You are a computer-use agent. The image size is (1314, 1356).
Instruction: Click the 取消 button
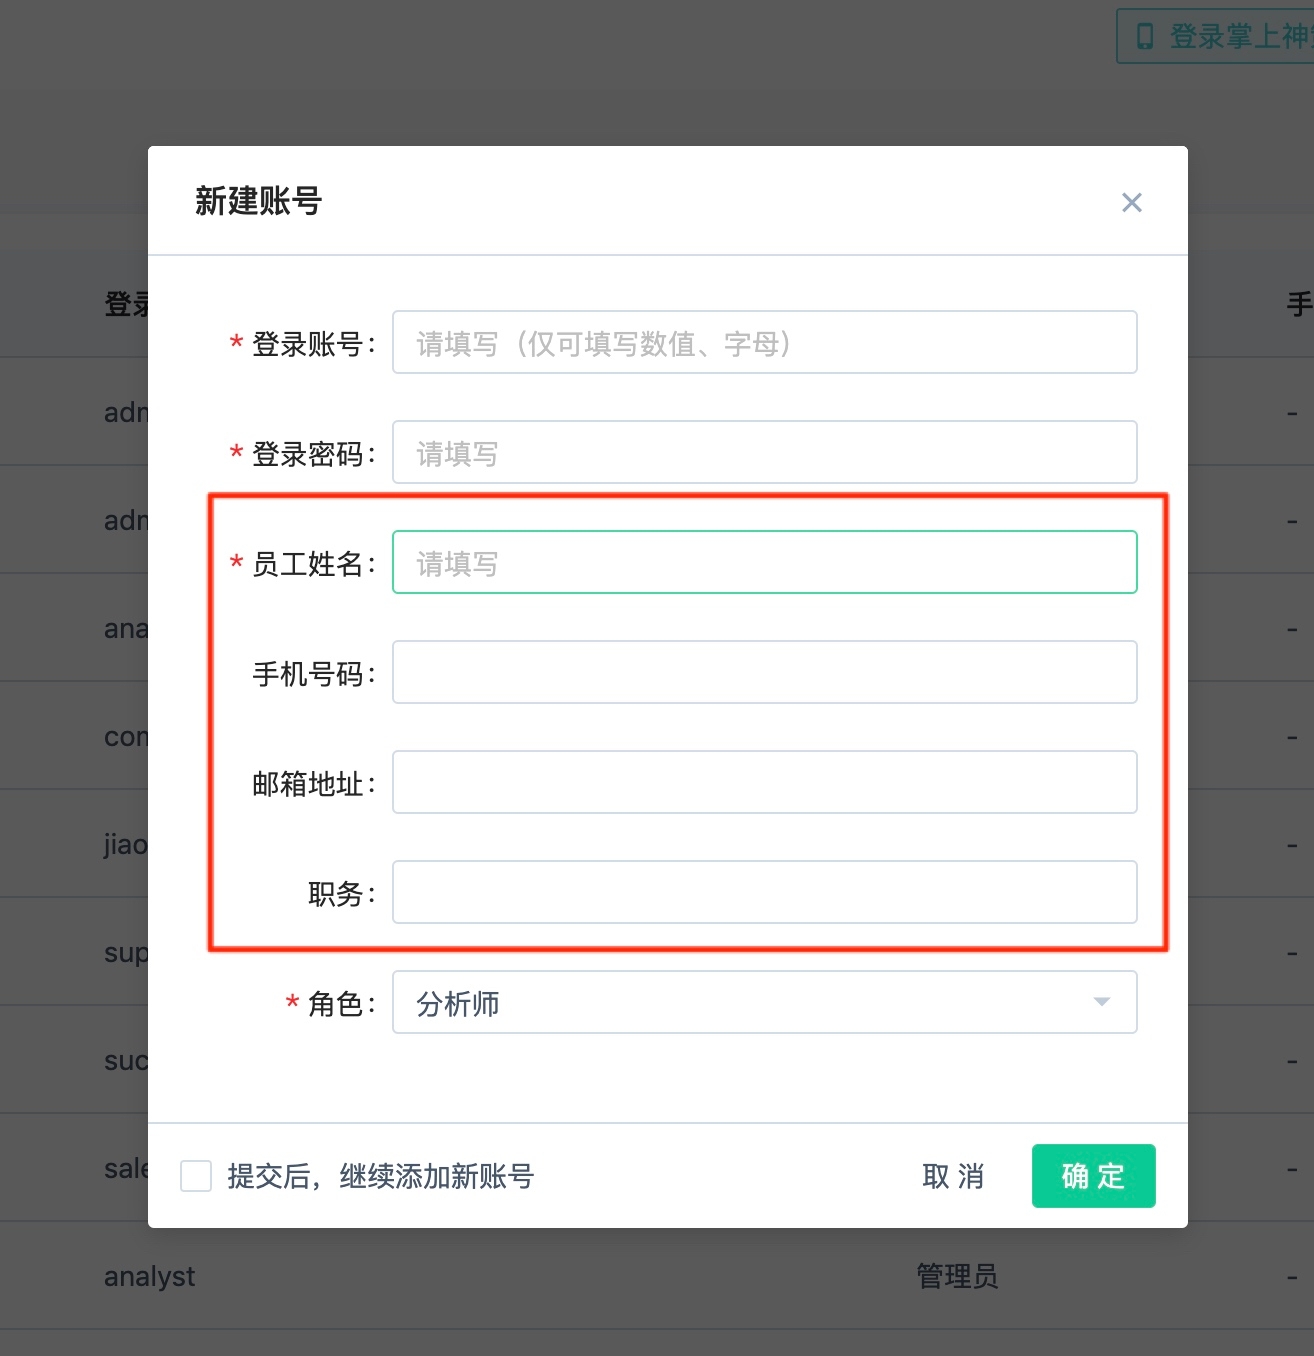click(x=952, y=1176)
